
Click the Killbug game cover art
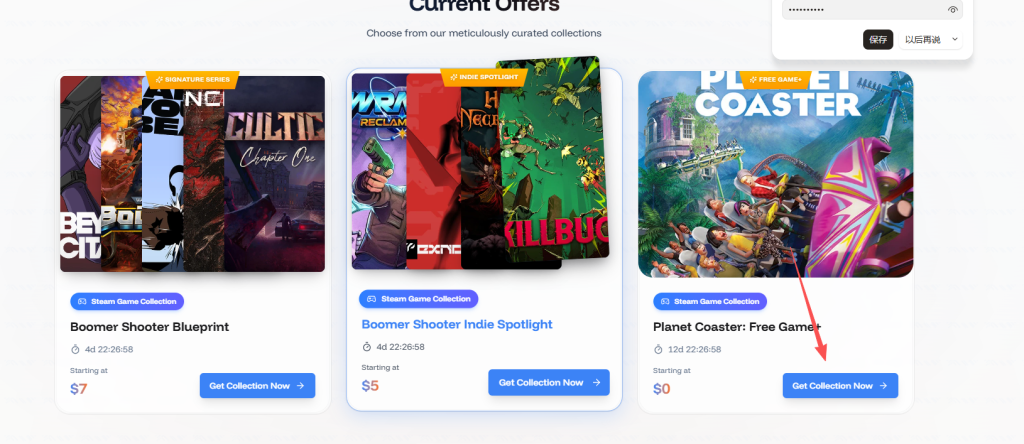555,157
